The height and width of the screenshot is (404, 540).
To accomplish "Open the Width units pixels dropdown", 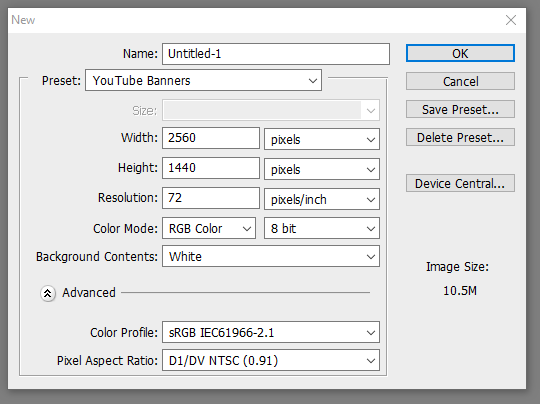I will 322,139.
